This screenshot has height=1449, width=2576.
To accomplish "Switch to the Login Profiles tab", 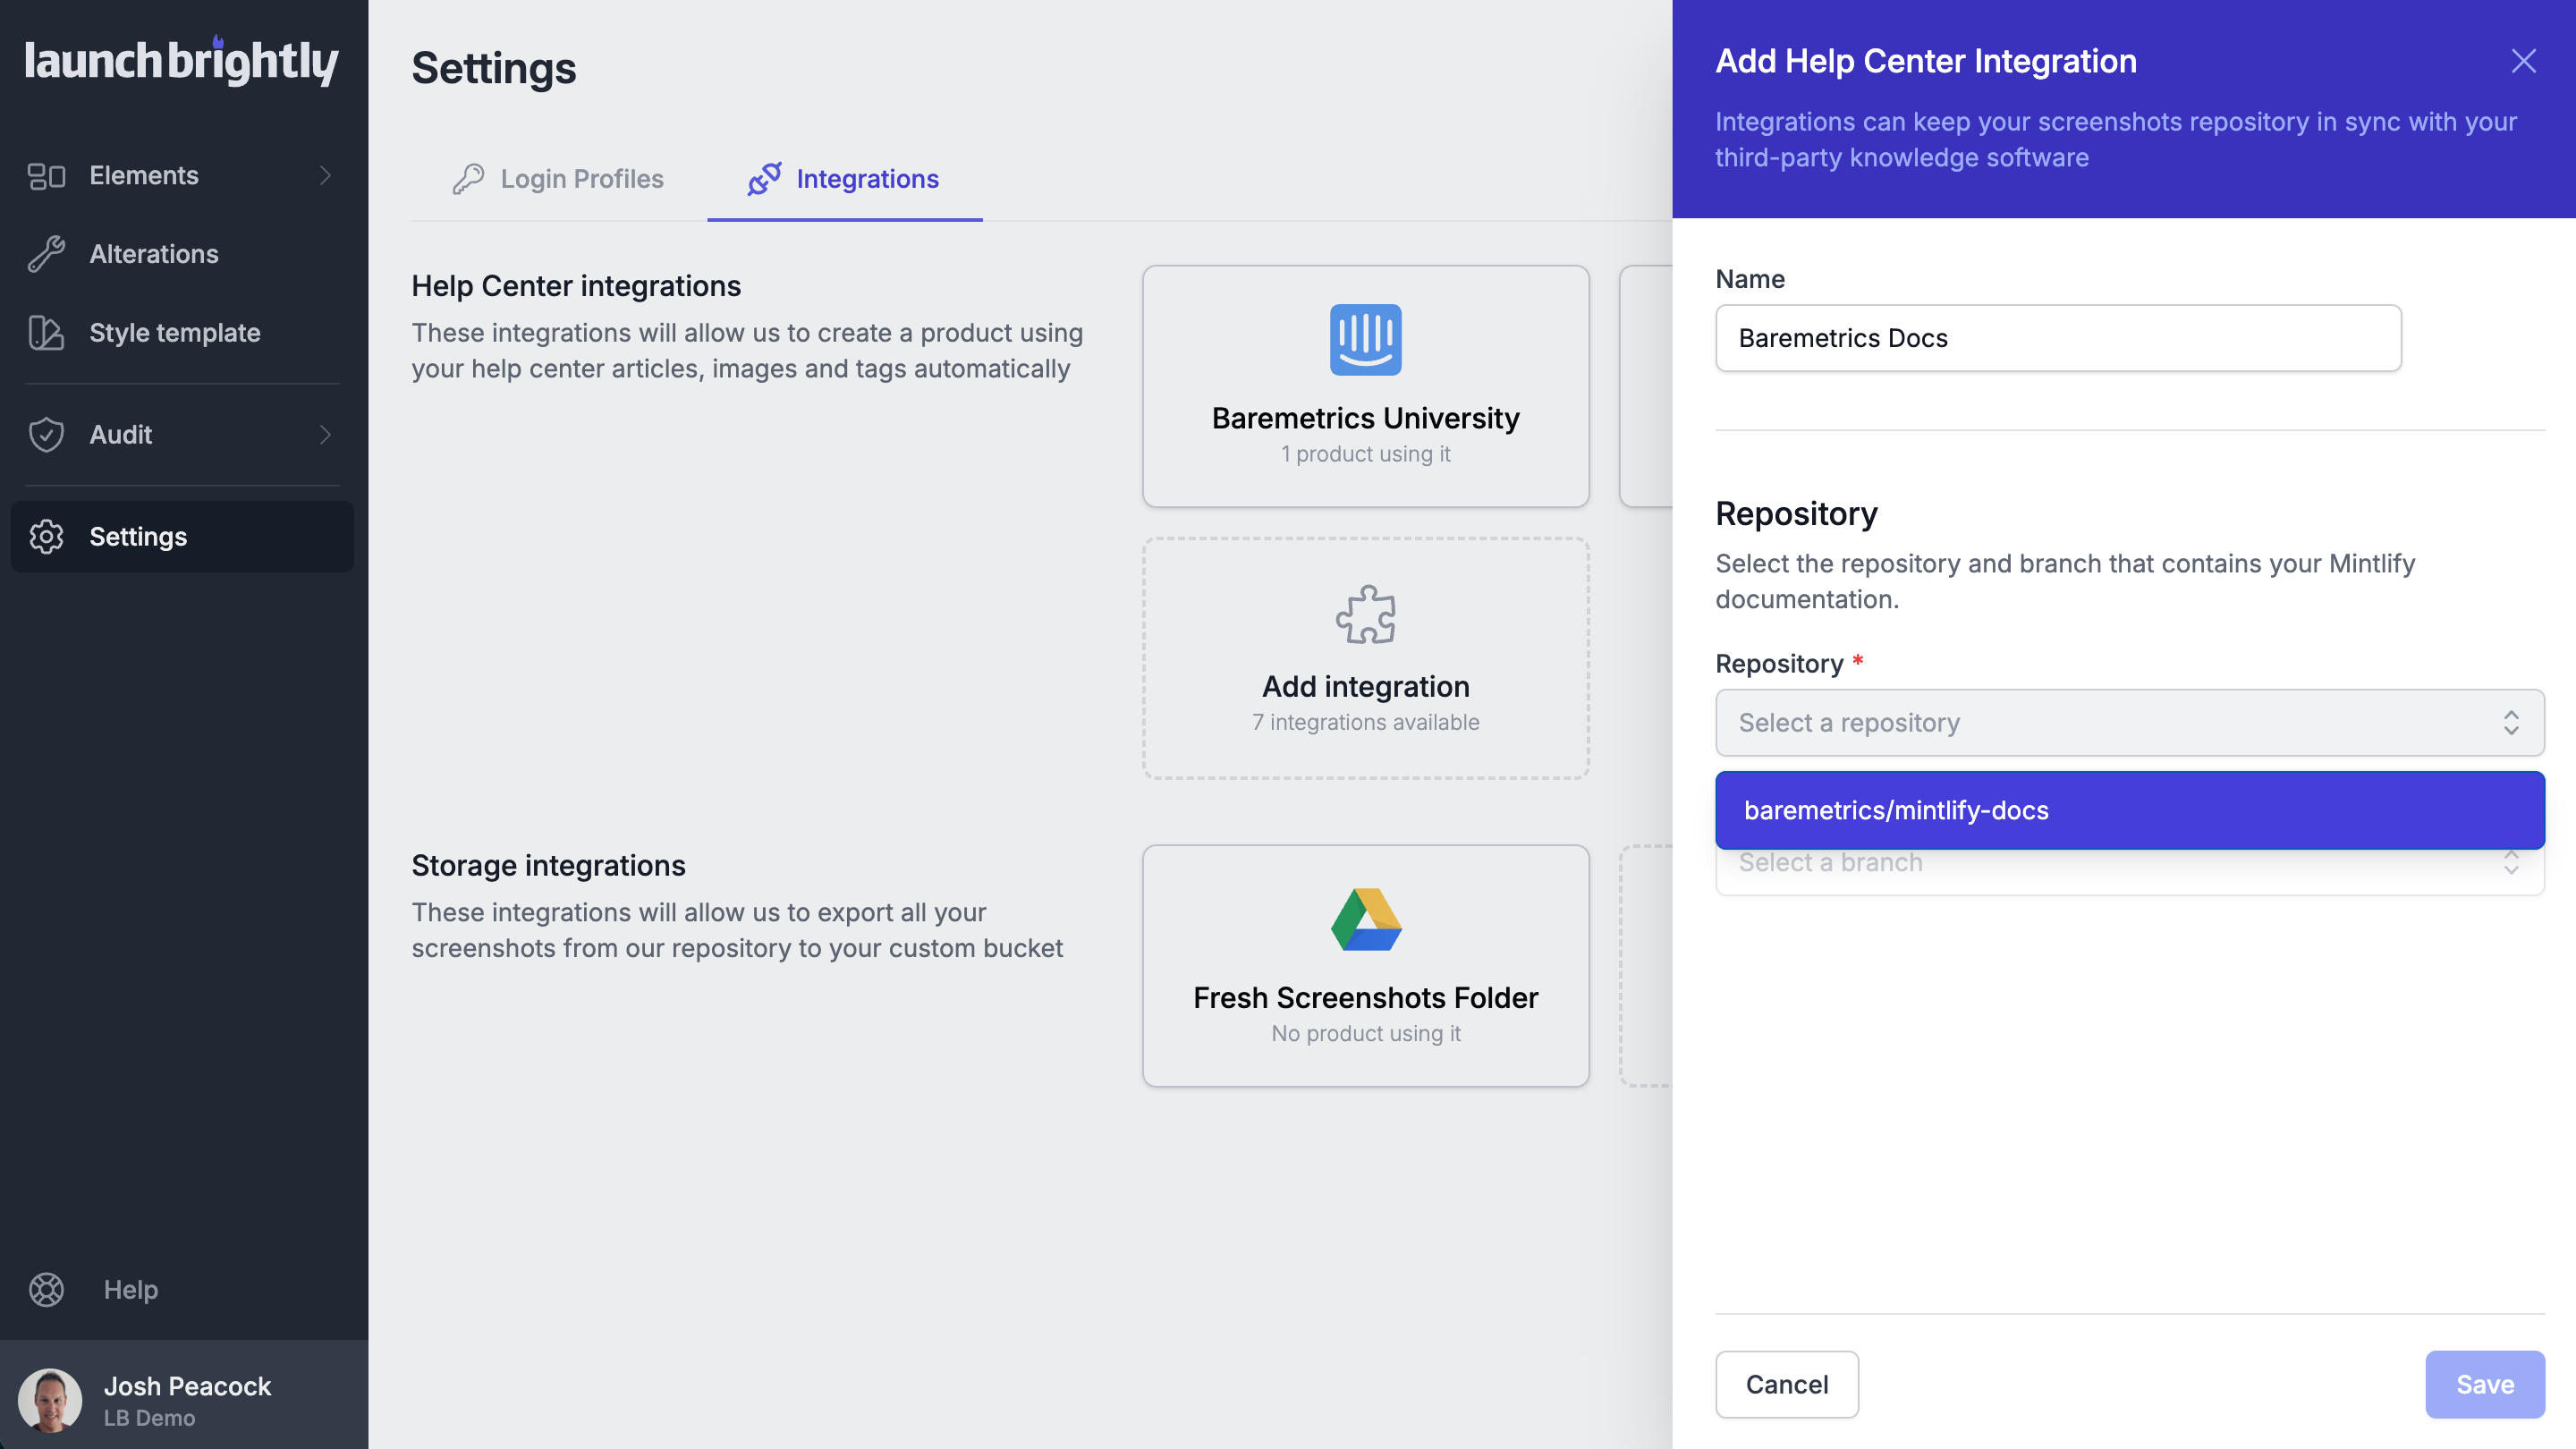I will tap(558, 179).
